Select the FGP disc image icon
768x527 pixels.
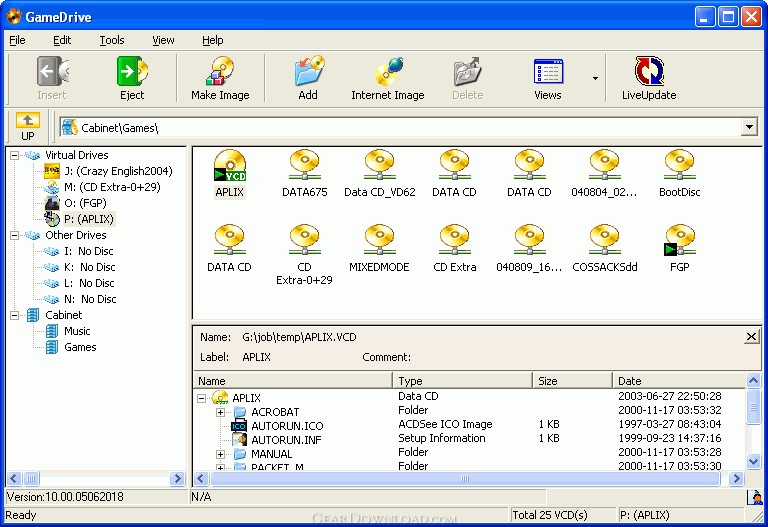click(x=679, y=248)
